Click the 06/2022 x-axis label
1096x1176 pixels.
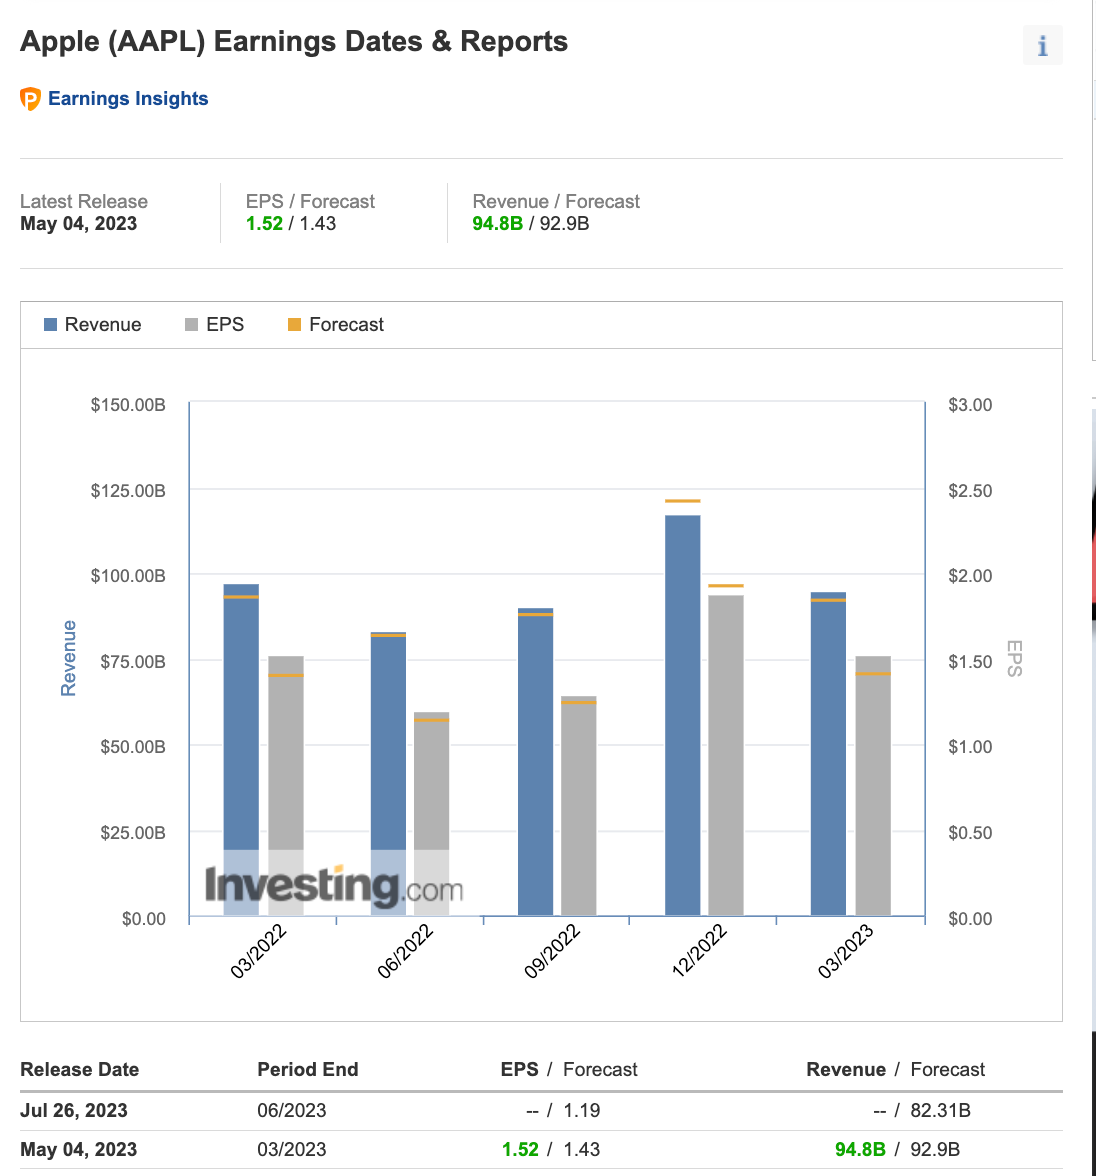(405, 951)
